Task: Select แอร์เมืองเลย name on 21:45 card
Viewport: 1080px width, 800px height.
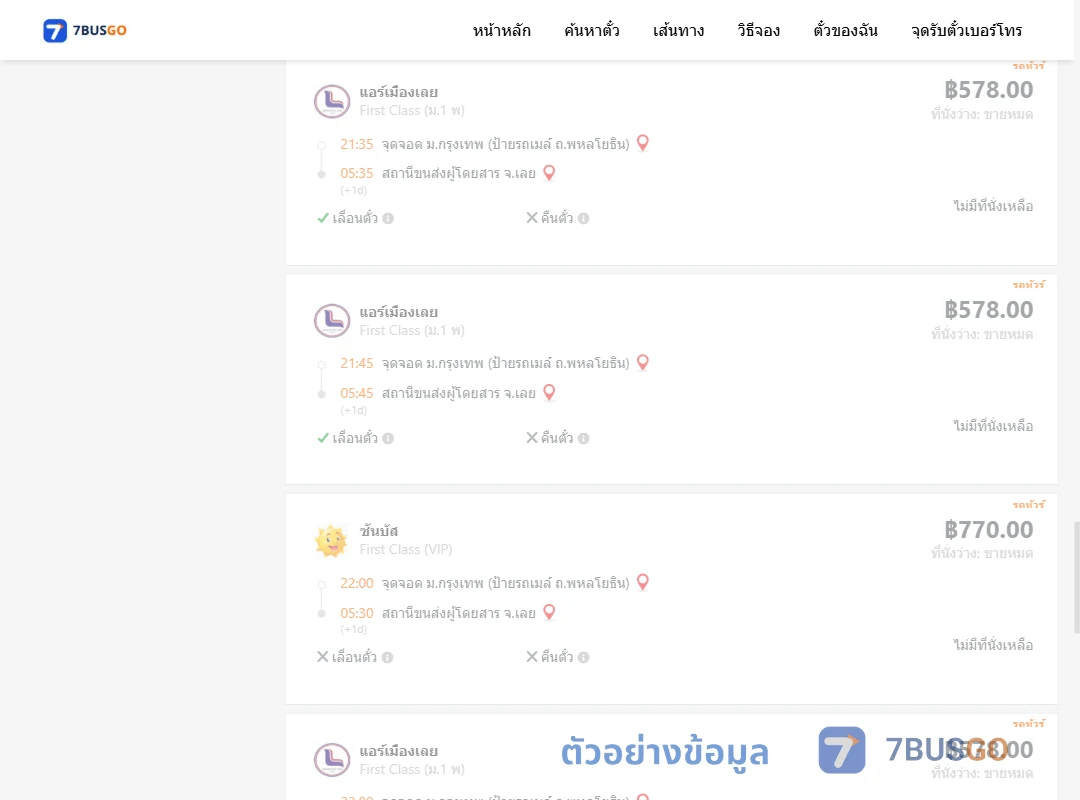Action: tap(398, 311)
